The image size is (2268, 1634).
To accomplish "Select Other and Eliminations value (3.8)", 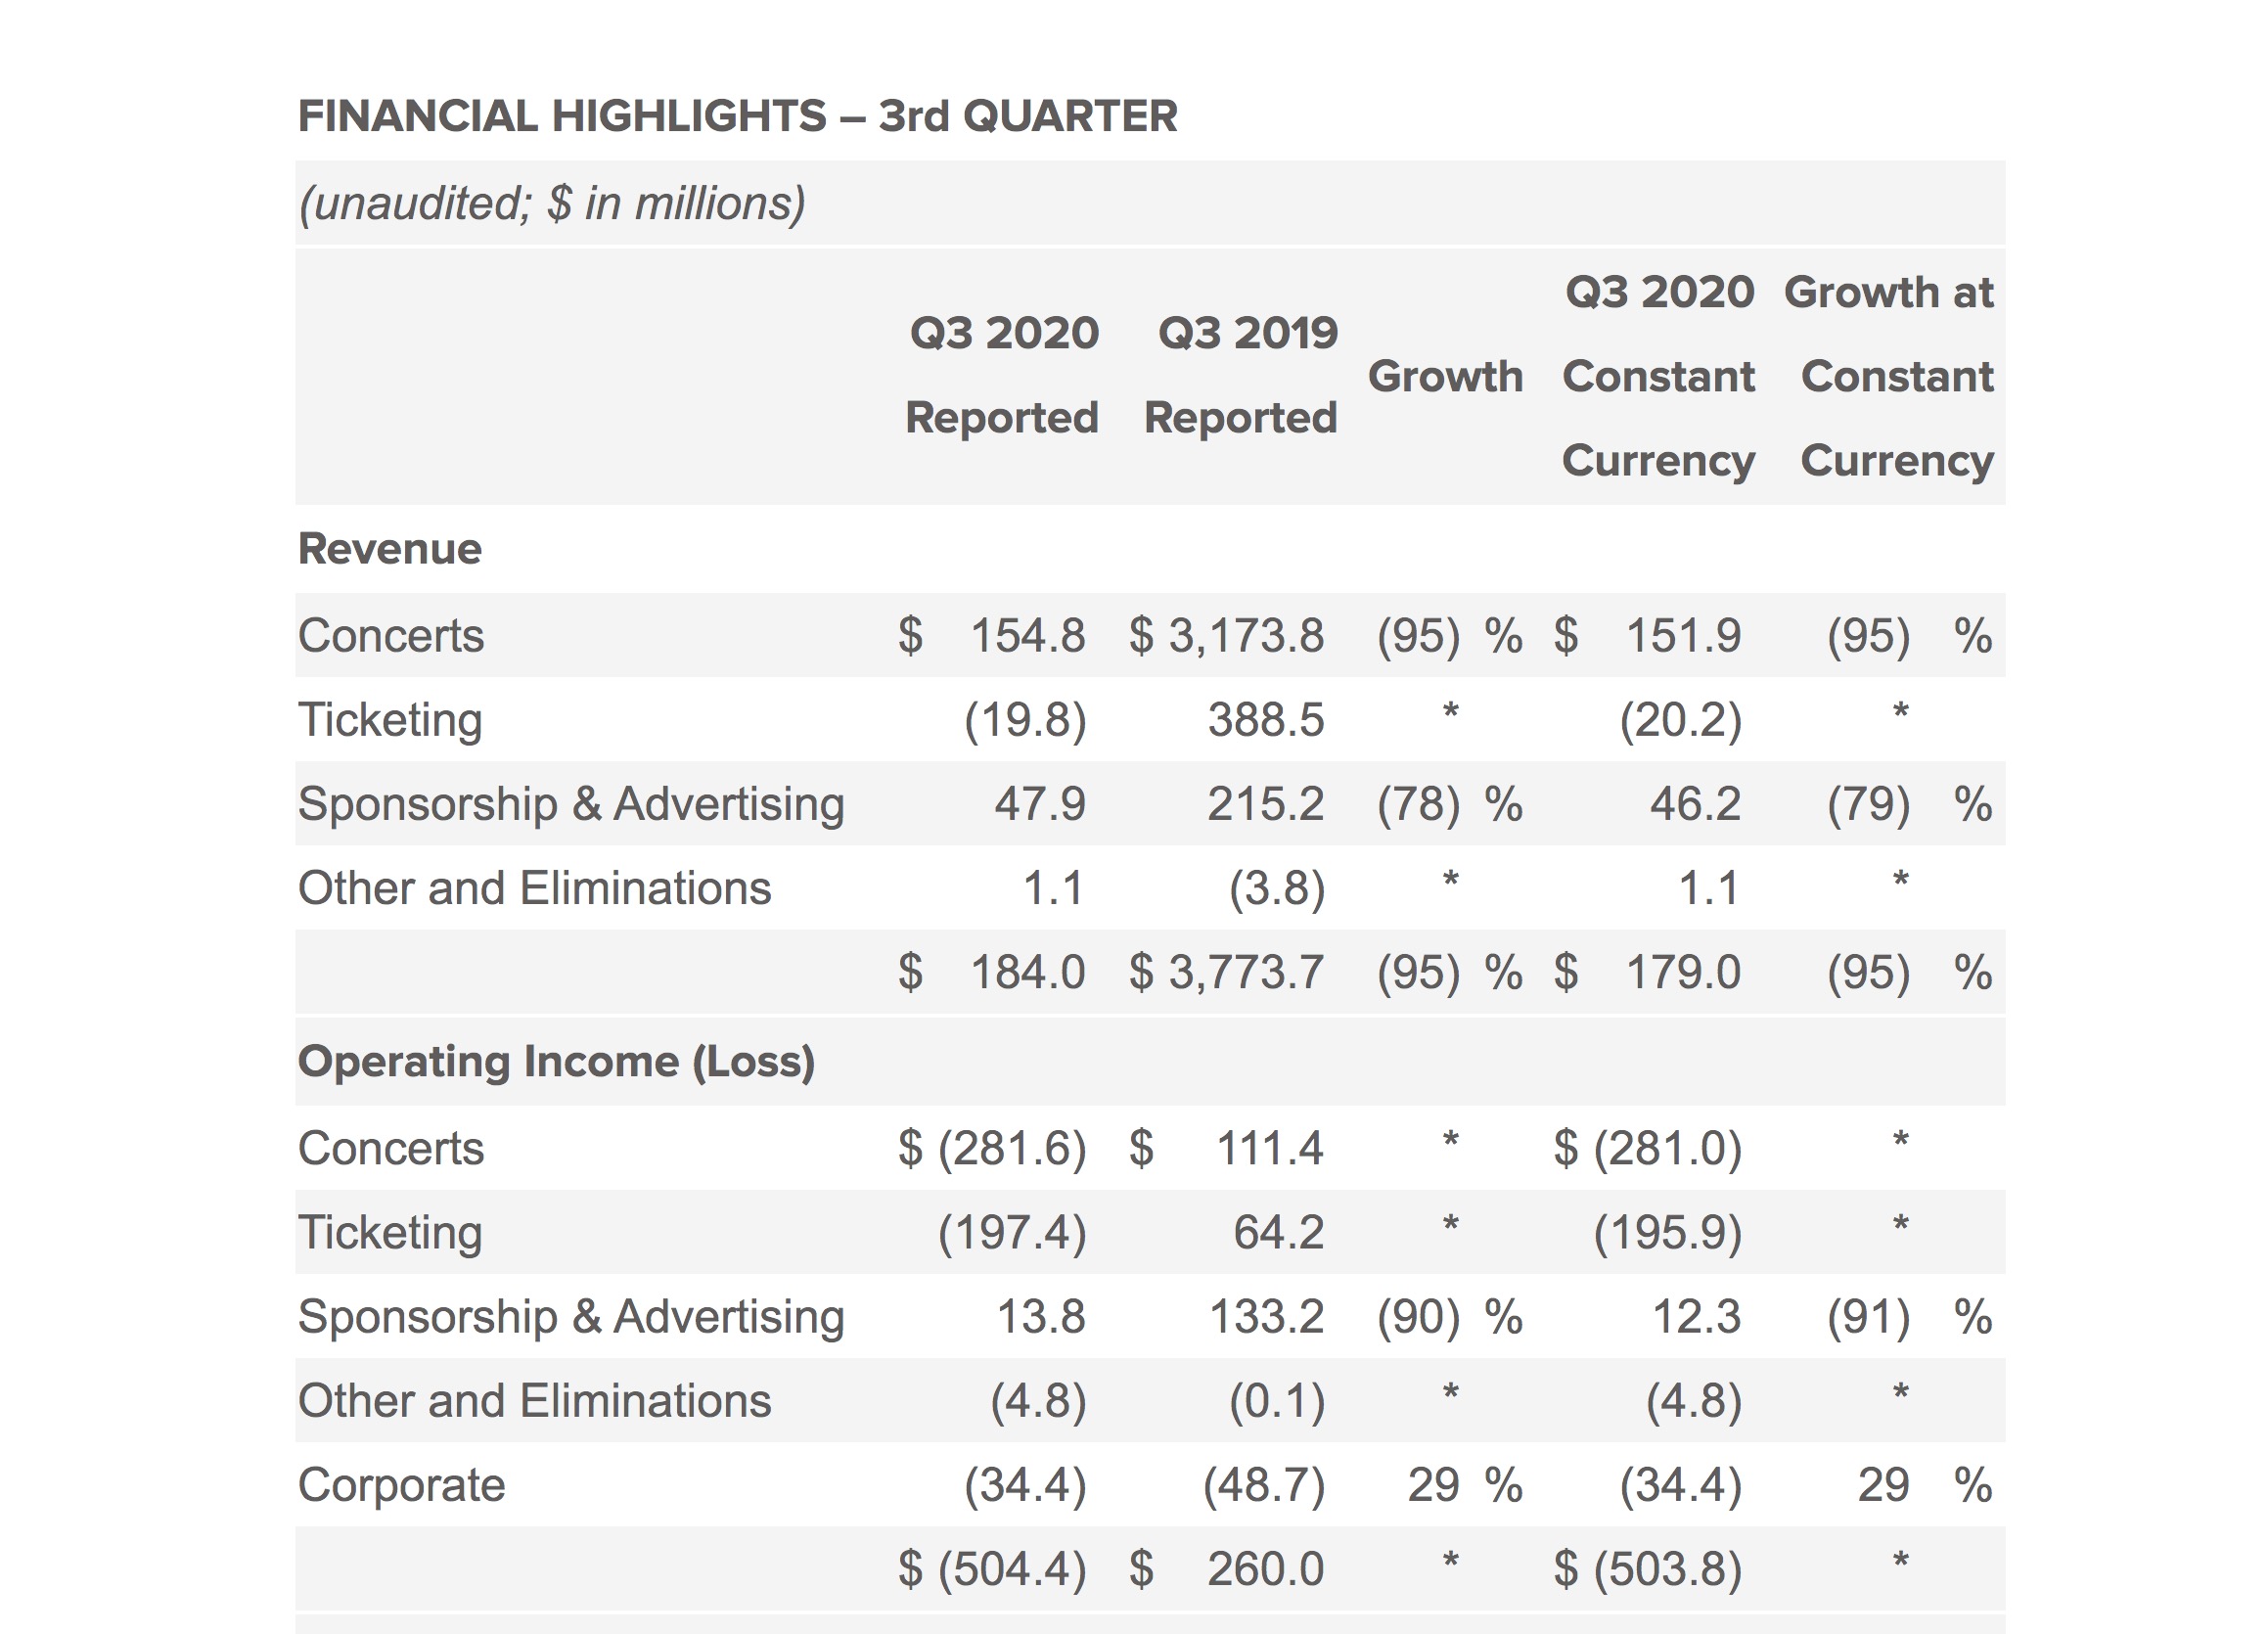I will (1276, 888).
